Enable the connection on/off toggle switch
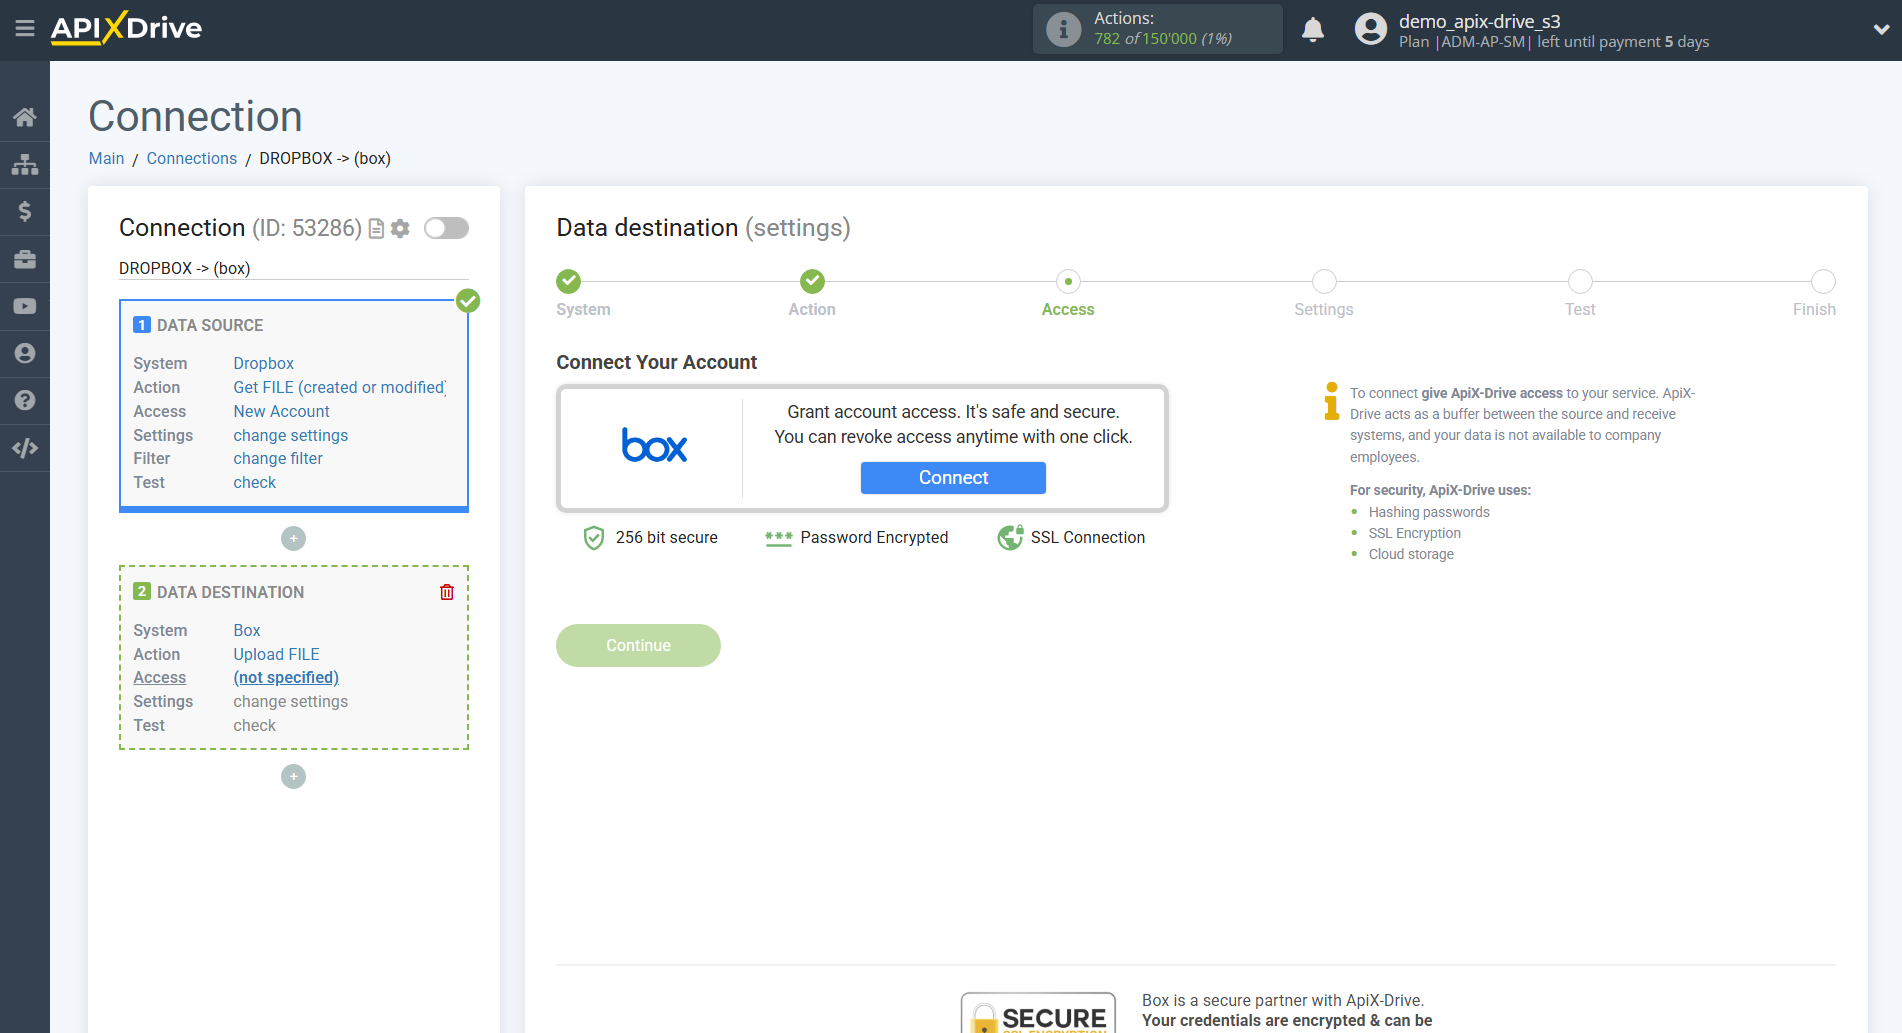The image size is (1902, 1033). tap(446, 228)
